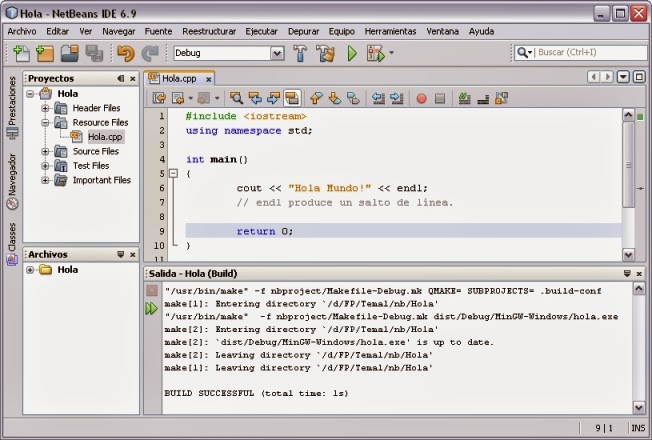Screen dimensions: 652x440
Task: Collapse the Resource Files folder
Action: [x=45, y=123]
